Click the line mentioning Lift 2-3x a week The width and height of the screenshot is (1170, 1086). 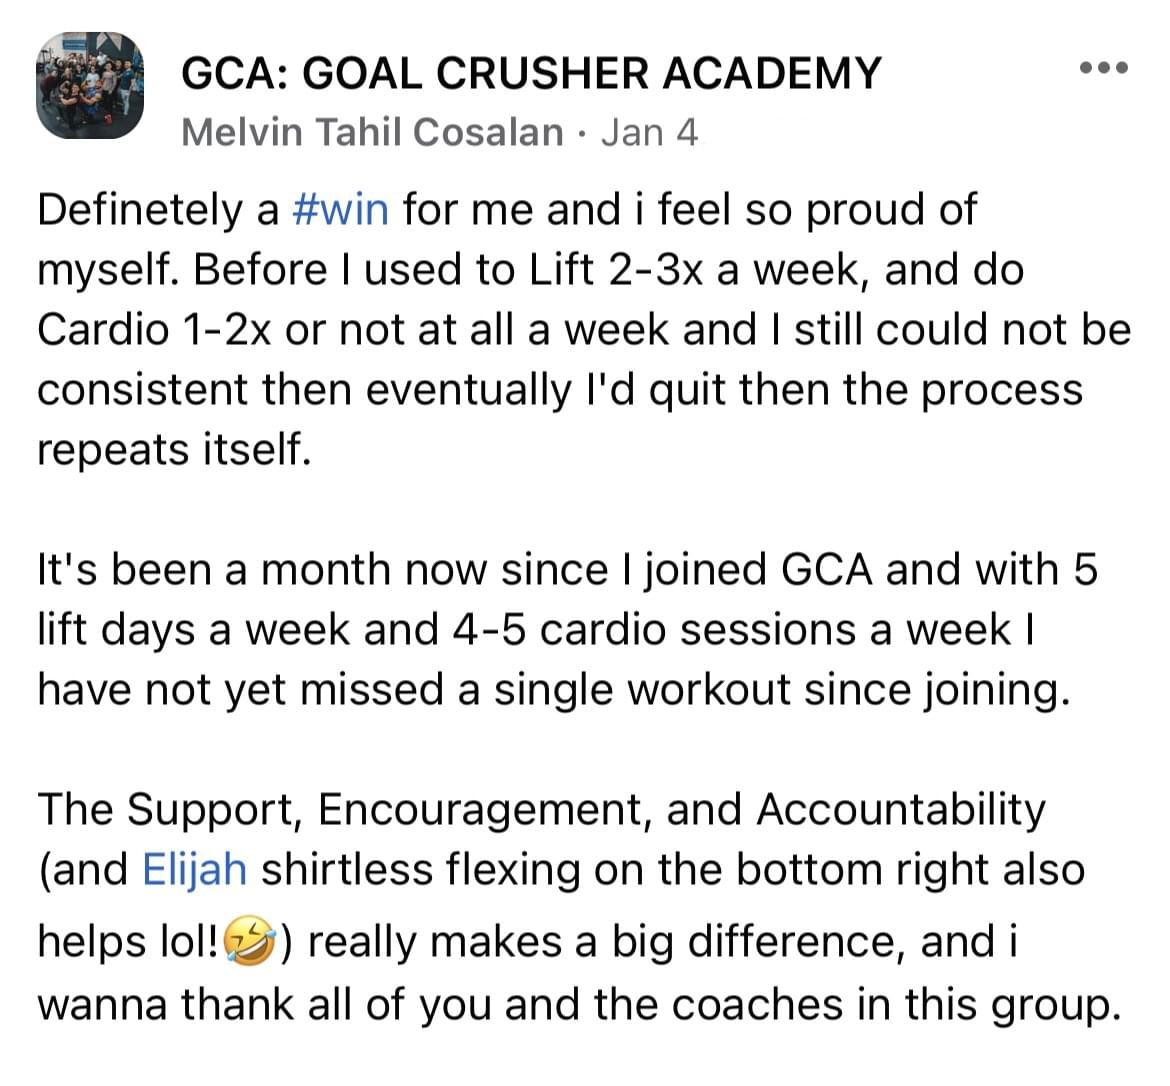pos(531,270)
